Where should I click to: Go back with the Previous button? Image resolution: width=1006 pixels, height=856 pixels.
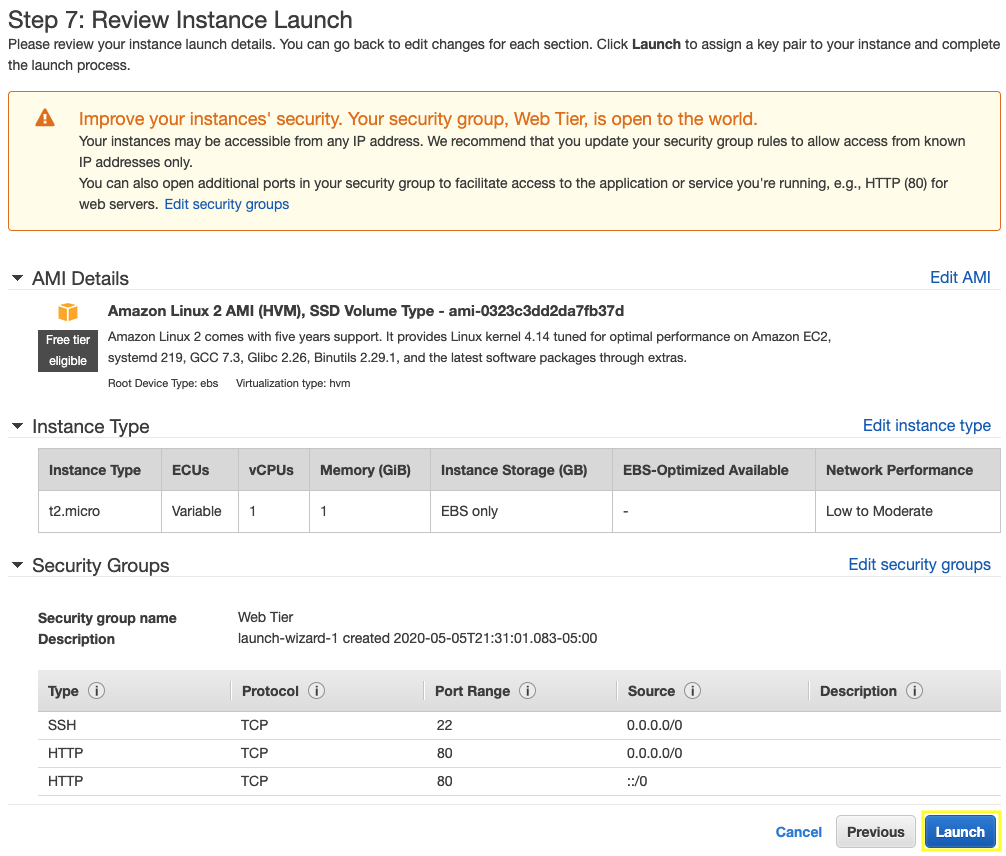point(875,832)
